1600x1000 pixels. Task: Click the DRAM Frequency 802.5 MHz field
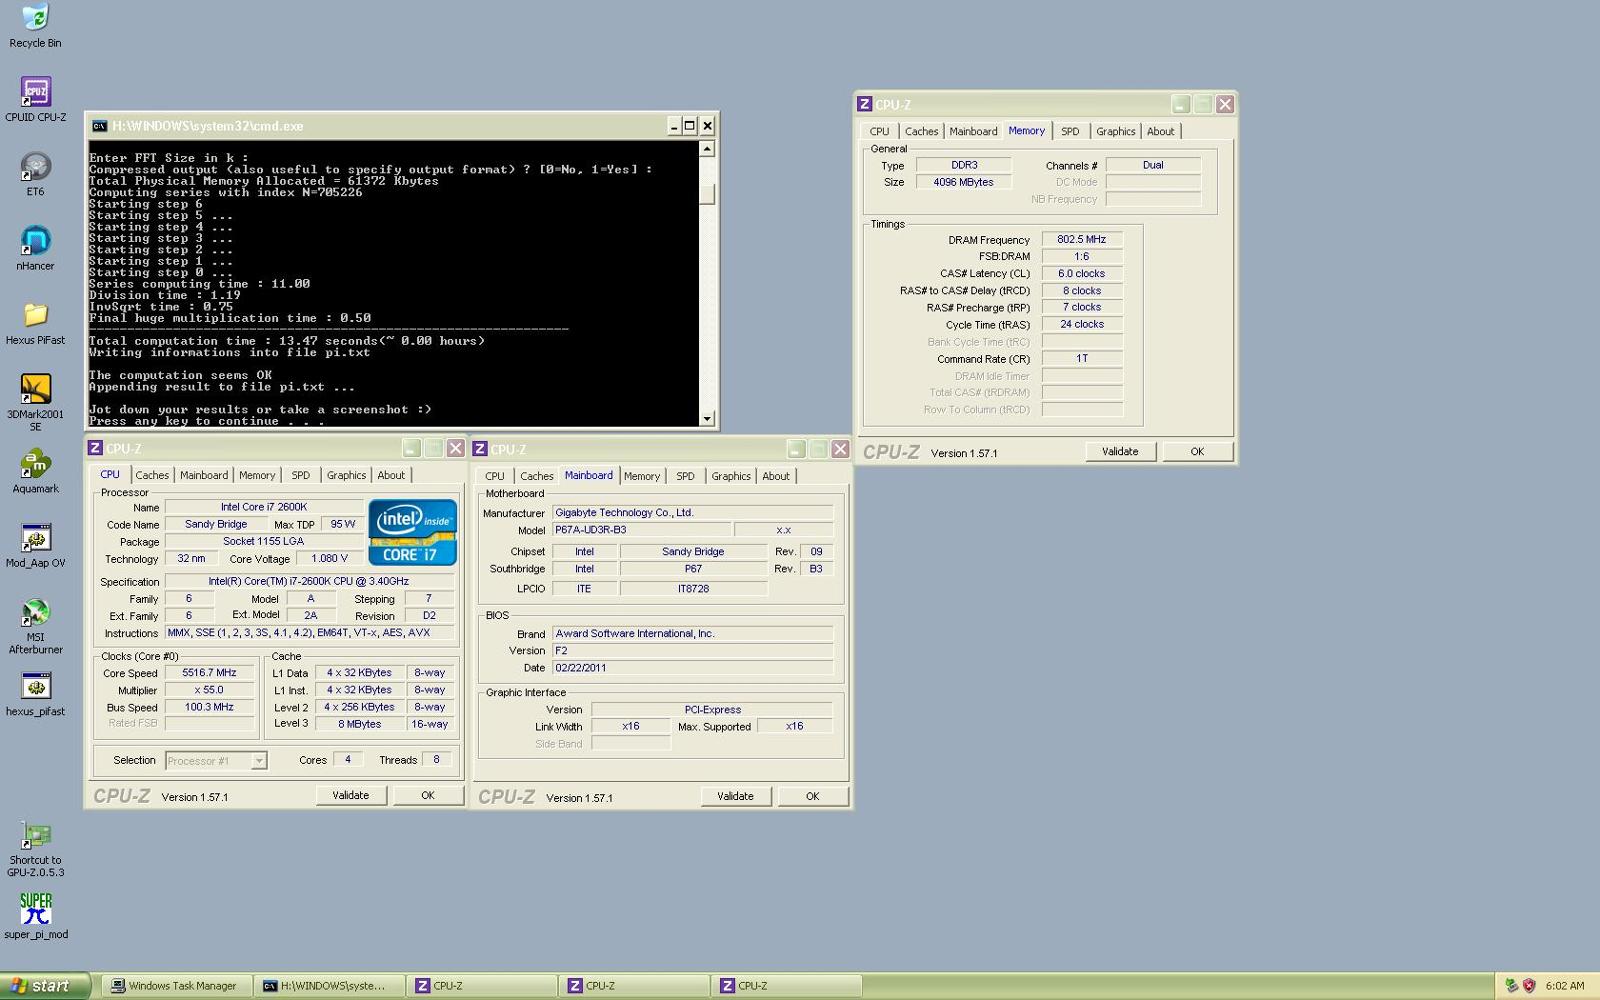tap(1082, 239)
